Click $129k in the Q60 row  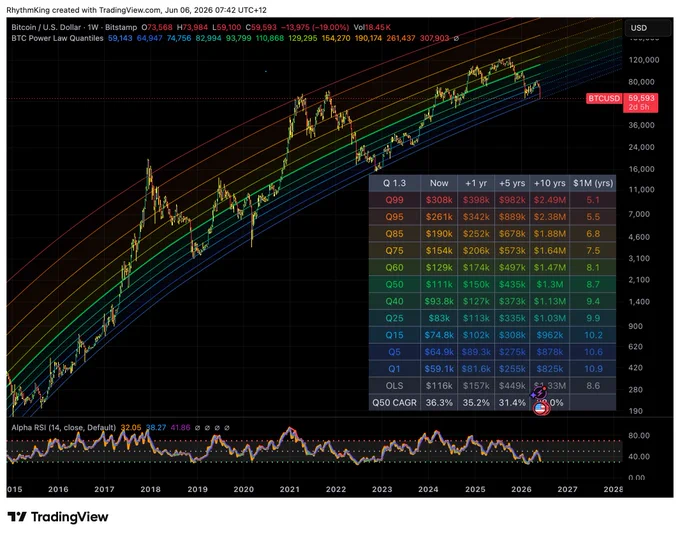439,268
